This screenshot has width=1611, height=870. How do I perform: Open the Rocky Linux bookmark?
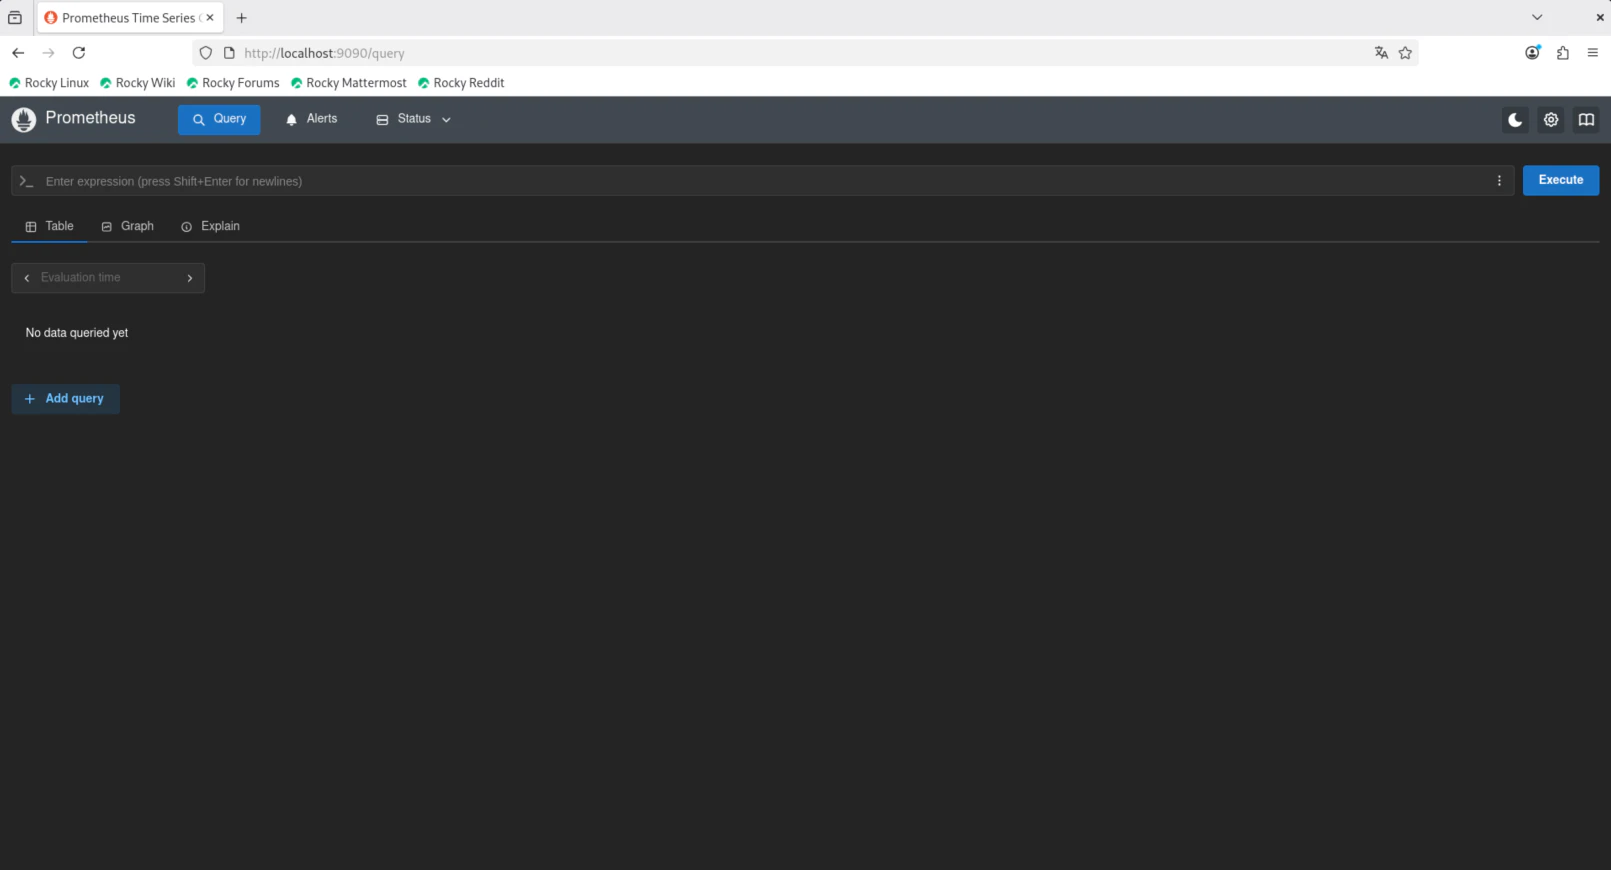click(x=49, y=83)
